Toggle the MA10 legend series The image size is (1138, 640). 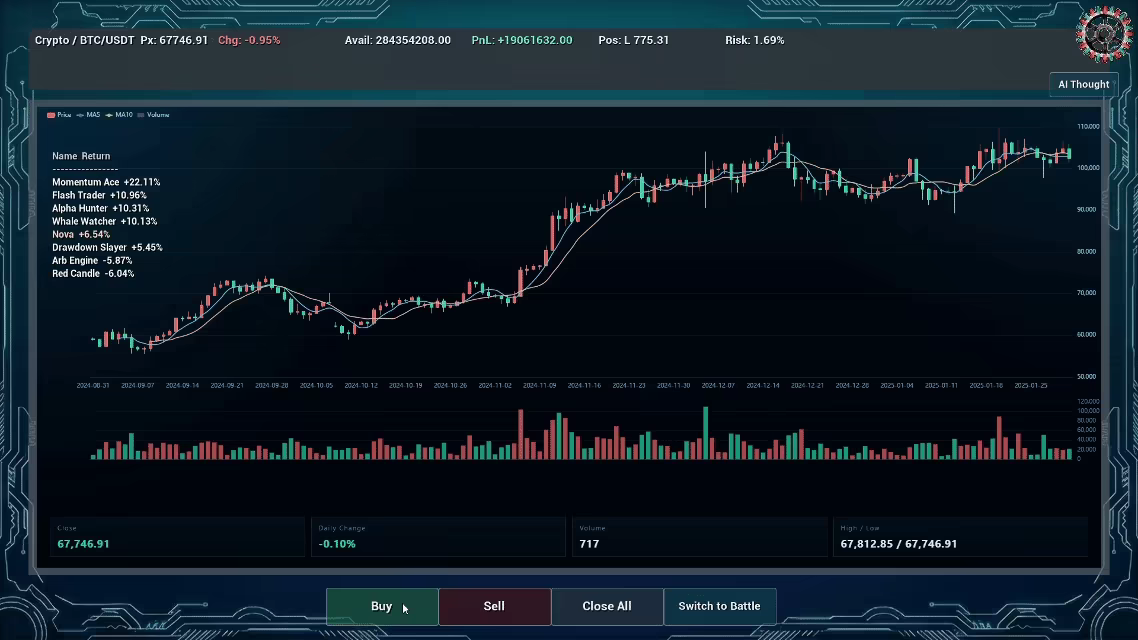click(120, 115)
